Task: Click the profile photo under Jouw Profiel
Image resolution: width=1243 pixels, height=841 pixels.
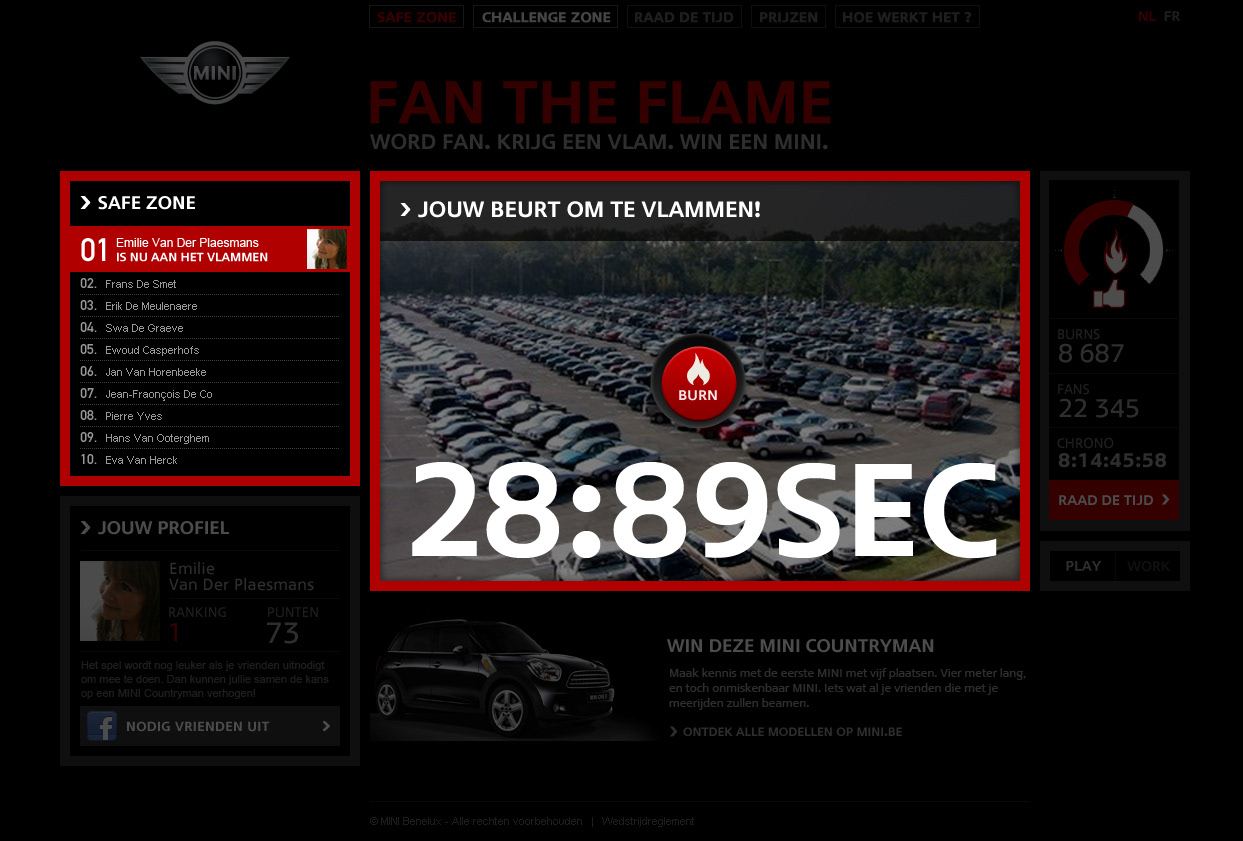Action: [120, 601]
